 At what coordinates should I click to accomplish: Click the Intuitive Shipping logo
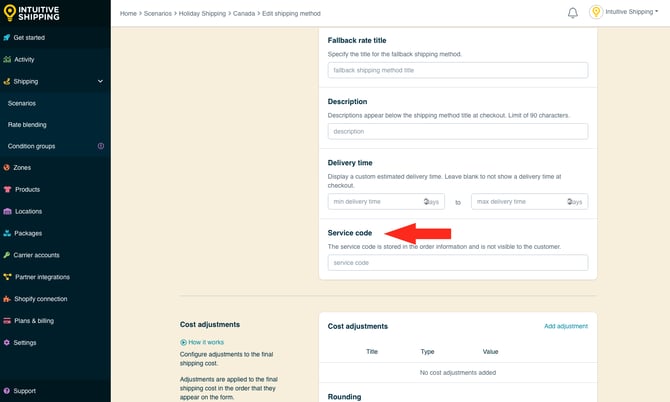32,14
